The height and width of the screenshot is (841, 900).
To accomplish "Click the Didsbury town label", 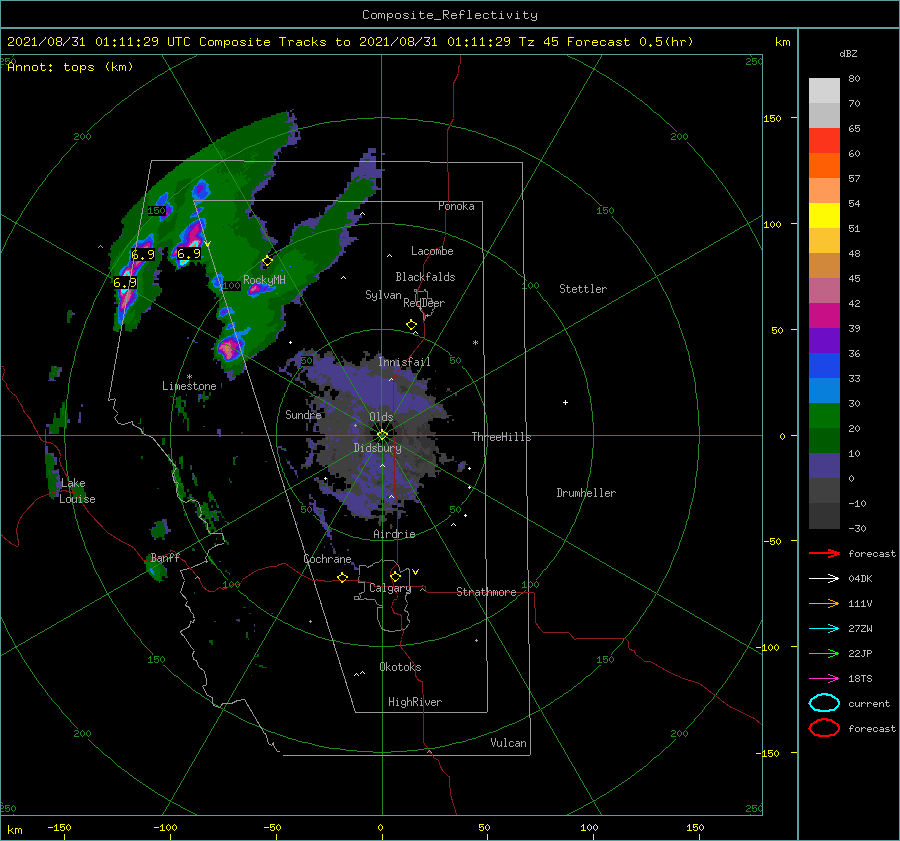I will click(x=378, y=448).
